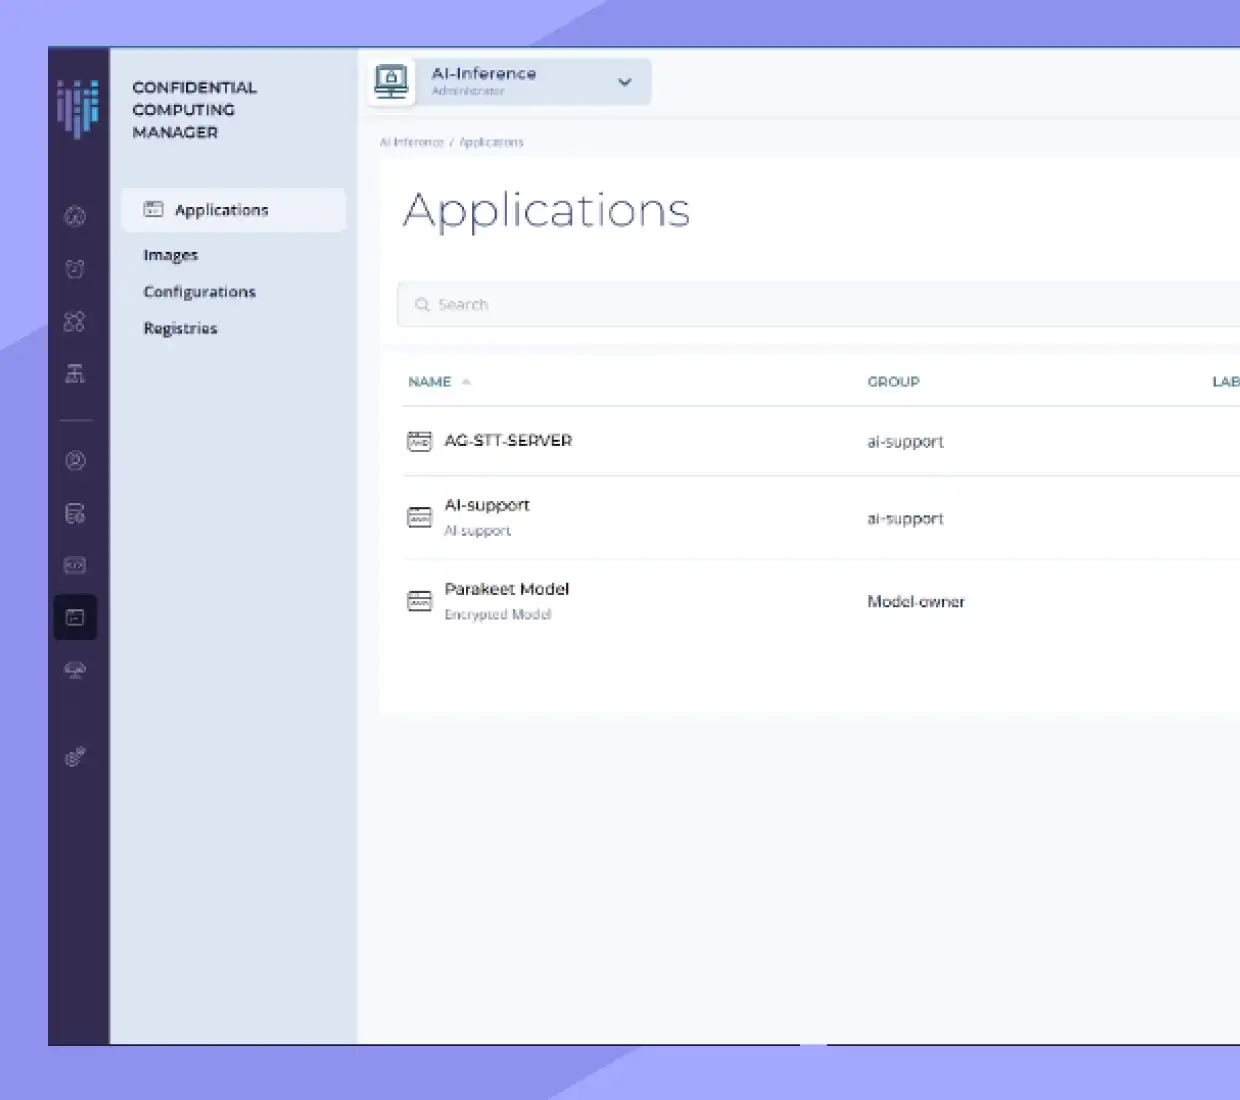This screenshot has height=1100, width=1240.
Task: Click the code brackets icon in the sidebar
Action: [77, 565]
